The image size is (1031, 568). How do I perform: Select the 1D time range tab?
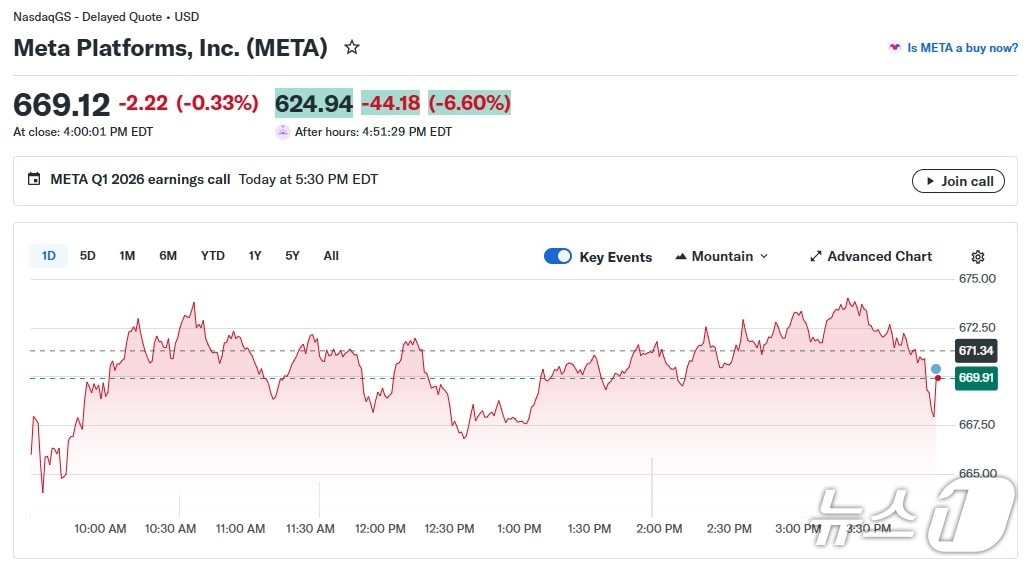tap(49, 256)
